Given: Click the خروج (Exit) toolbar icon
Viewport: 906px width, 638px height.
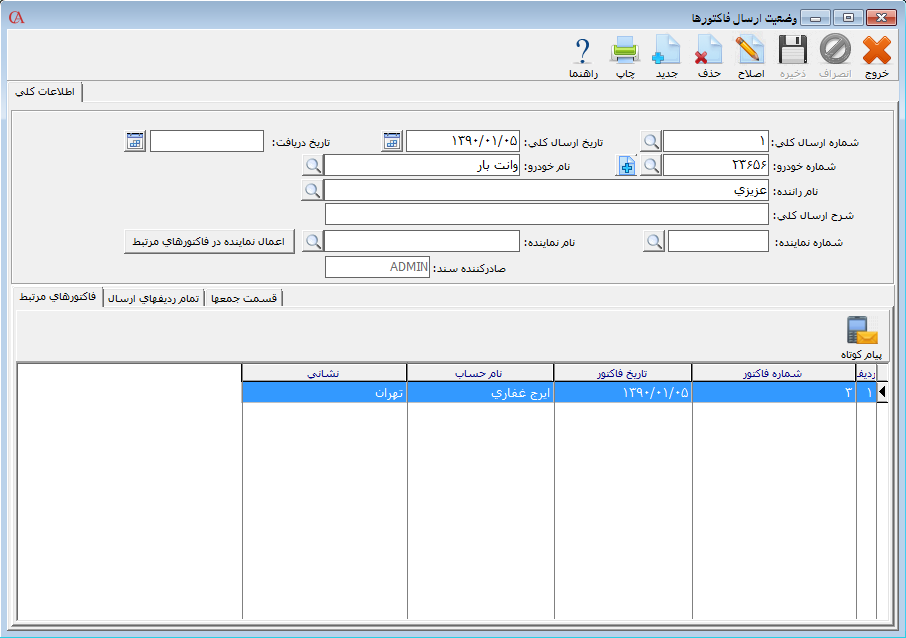Looking at the screenshot, I should click(x=876, y=50).
